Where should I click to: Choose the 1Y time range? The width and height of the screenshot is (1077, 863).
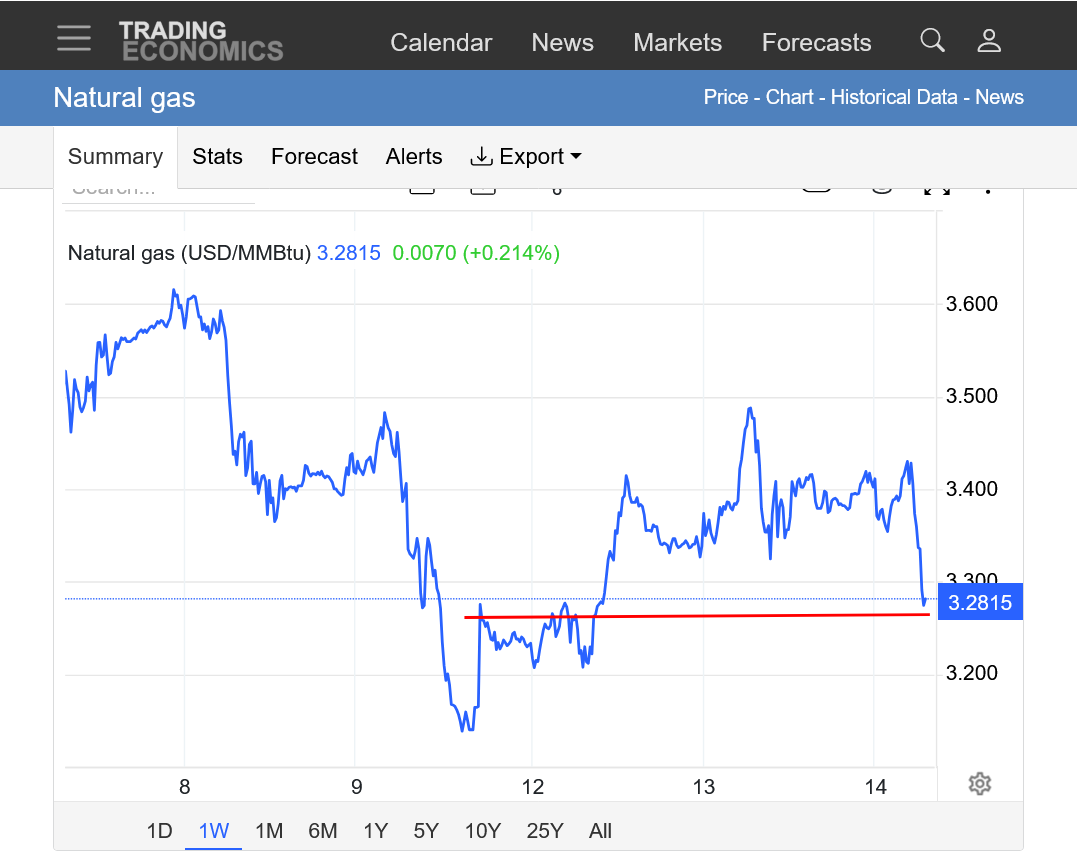pos(375,831)
